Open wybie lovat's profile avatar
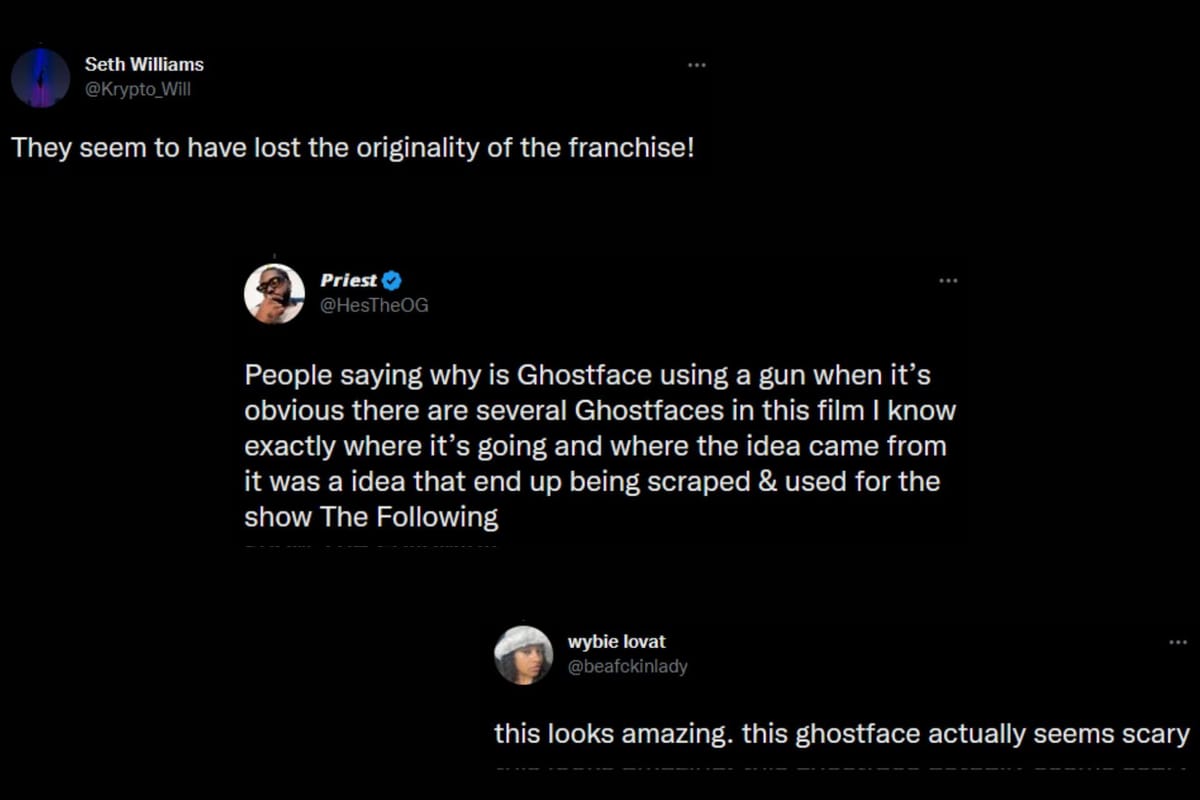1200x800 pixels. click(x=523, y=654)
